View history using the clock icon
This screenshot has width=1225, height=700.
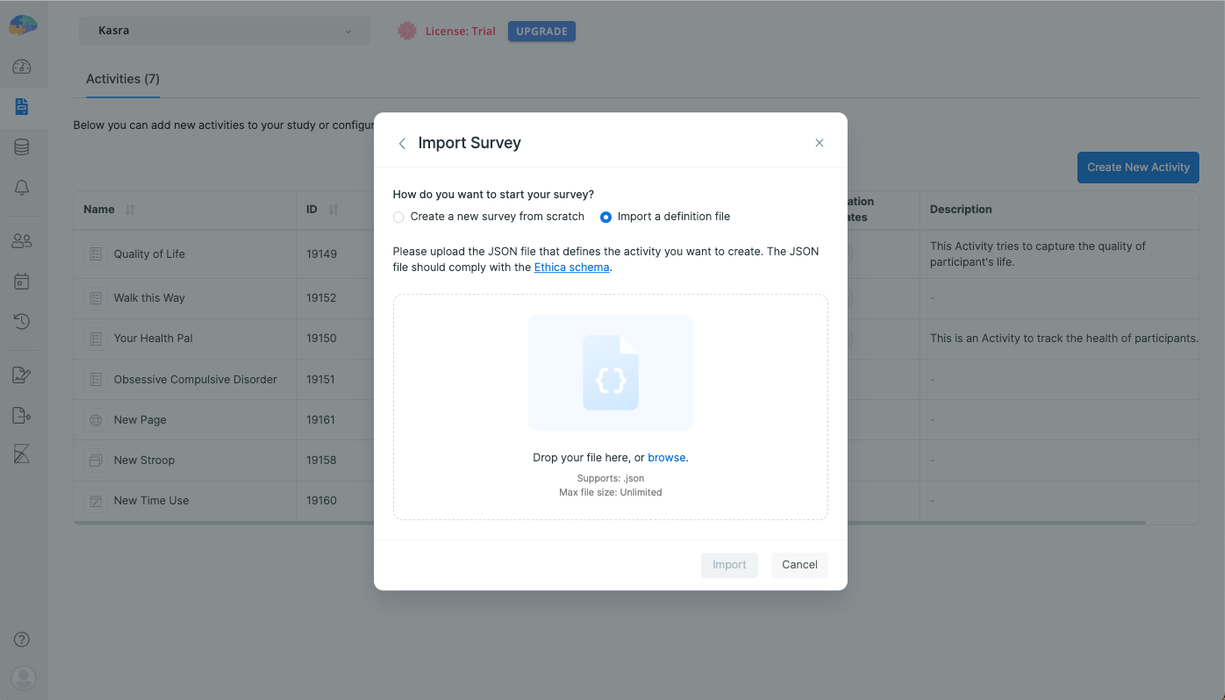tap(22, 321)
